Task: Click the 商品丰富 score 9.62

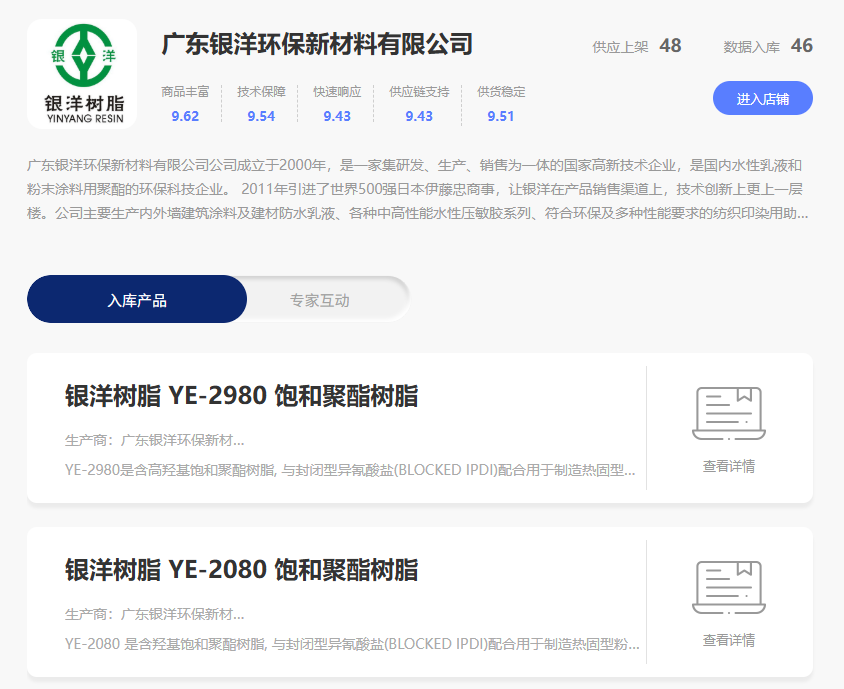Action: (x=185, y=116)
